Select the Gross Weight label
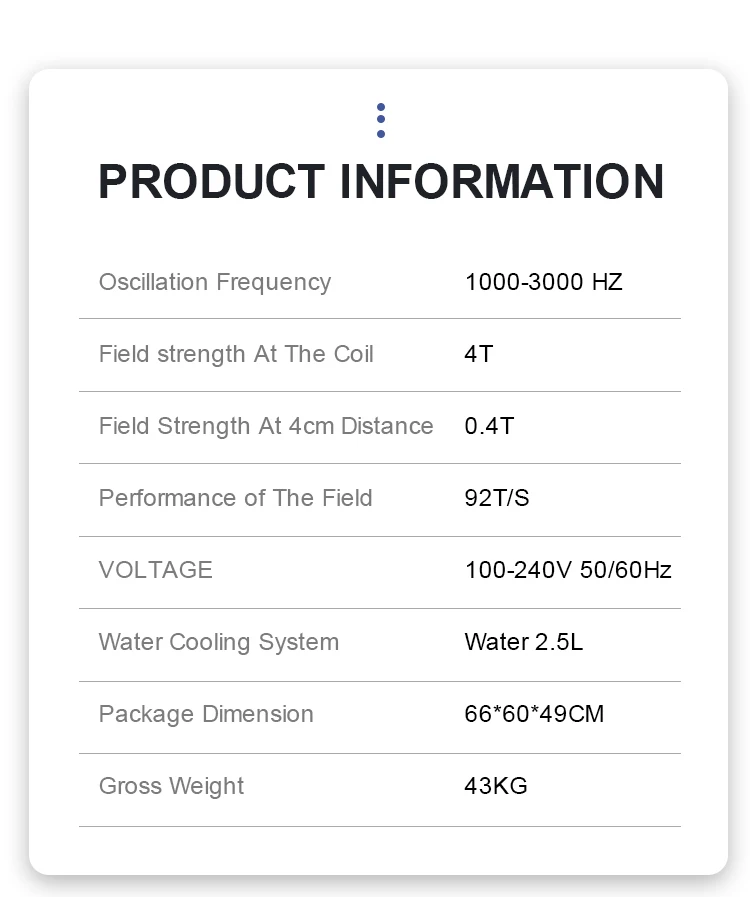The width and height of the screenshot is (750, 897). [171, 786]
